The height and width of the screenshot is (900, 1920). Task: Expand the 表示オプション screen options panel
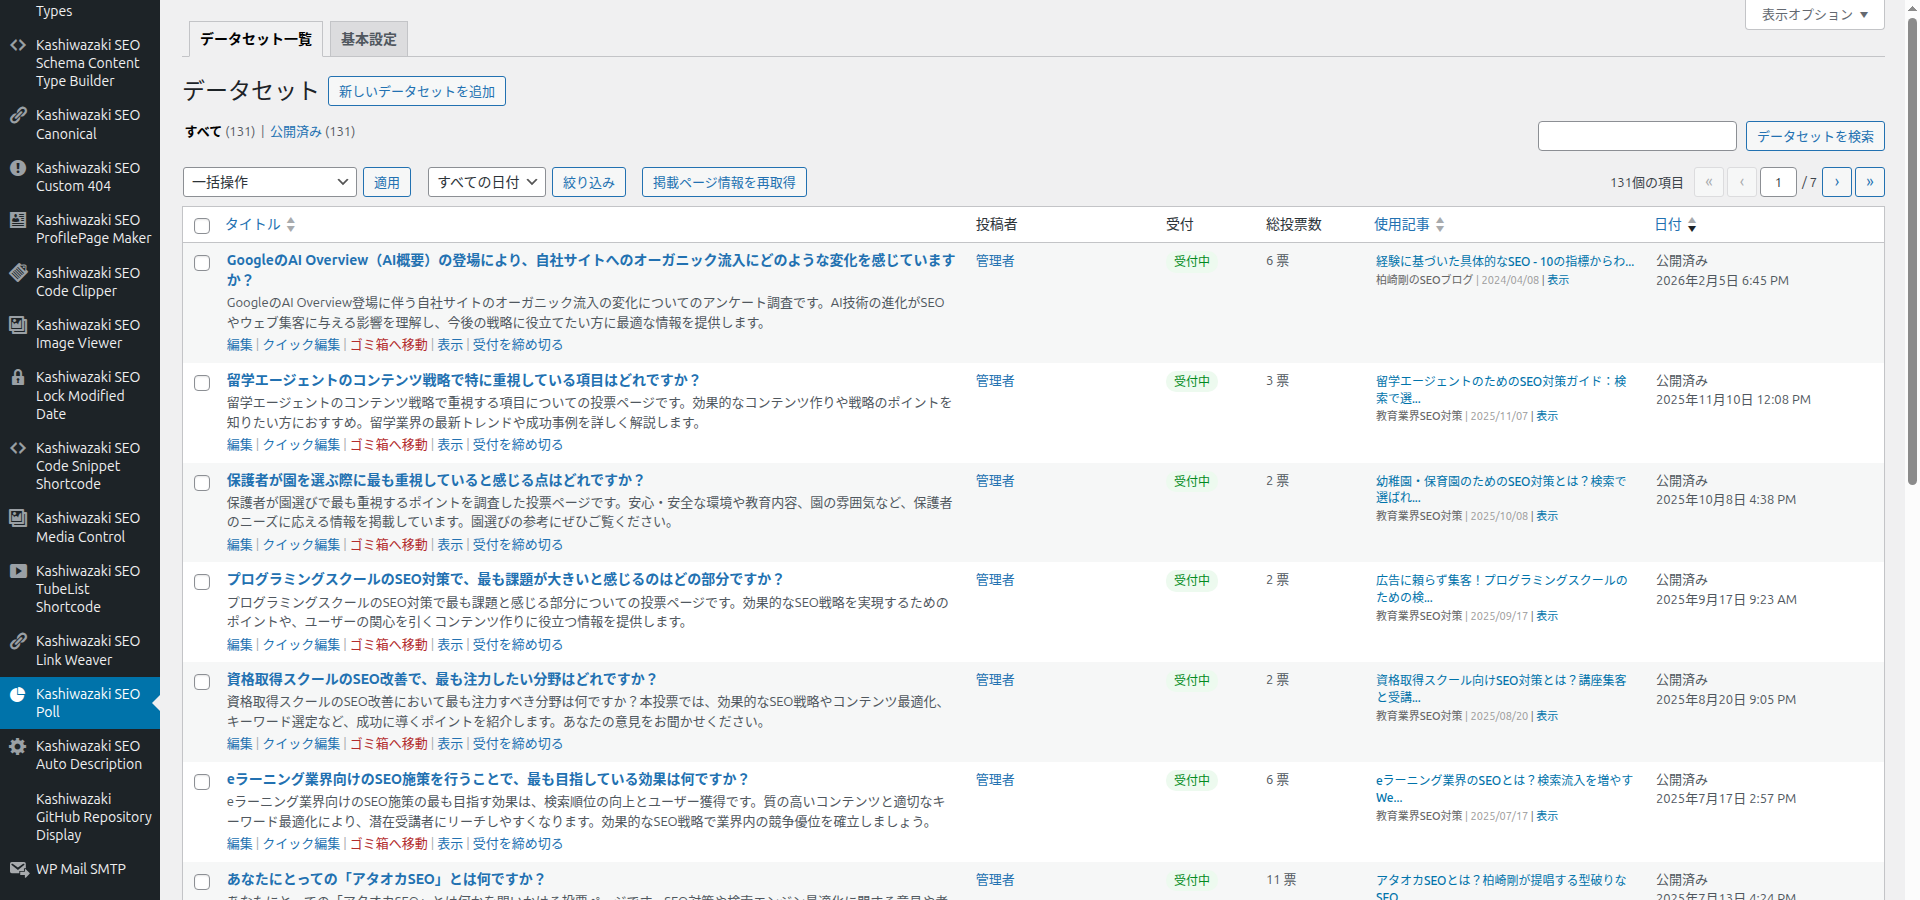tap(1815, 15)
